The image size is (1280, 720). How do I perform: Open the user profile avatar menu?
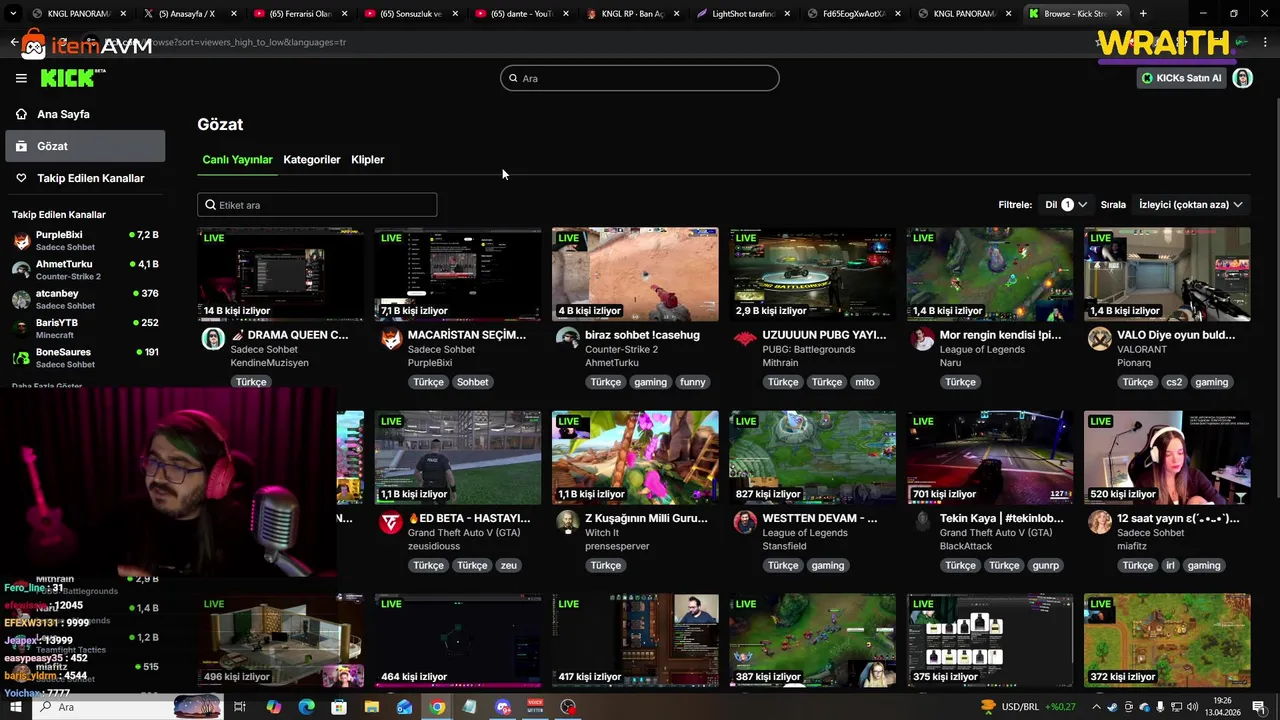pyautogui.click(x=1242, y=78)
